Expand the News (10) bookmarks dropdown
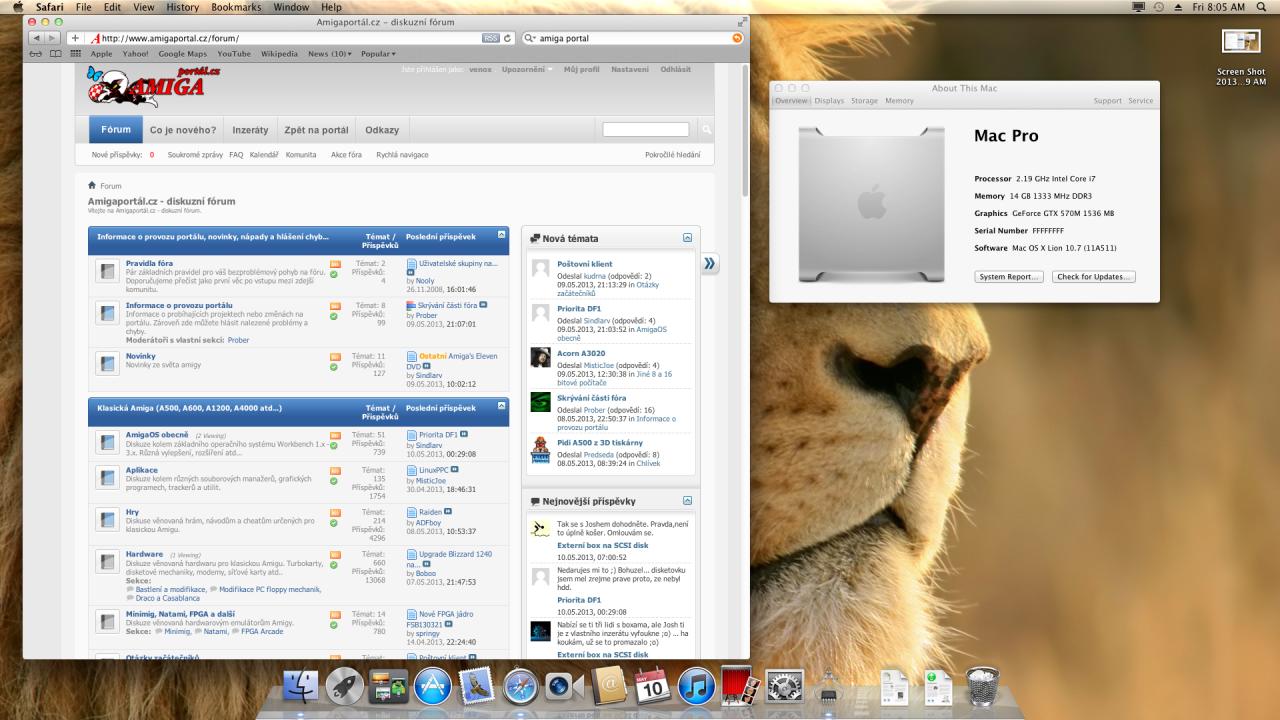Image resolution: width=1280 pixels, height=720 pixels. click(329, 54)
